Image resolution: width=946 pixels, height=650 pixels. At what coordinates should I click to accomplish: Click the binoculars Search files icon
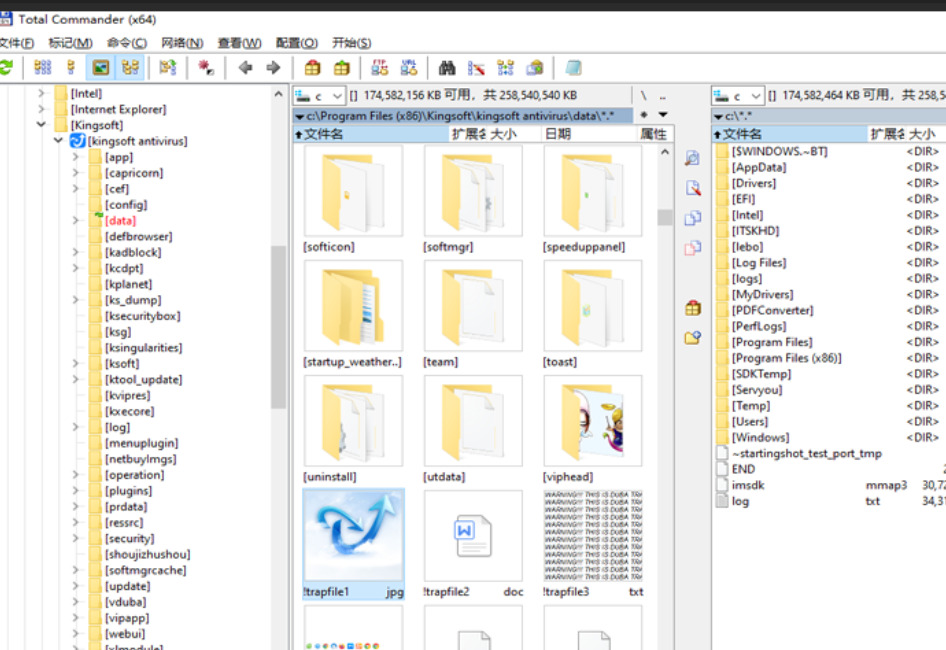[447, 68]
